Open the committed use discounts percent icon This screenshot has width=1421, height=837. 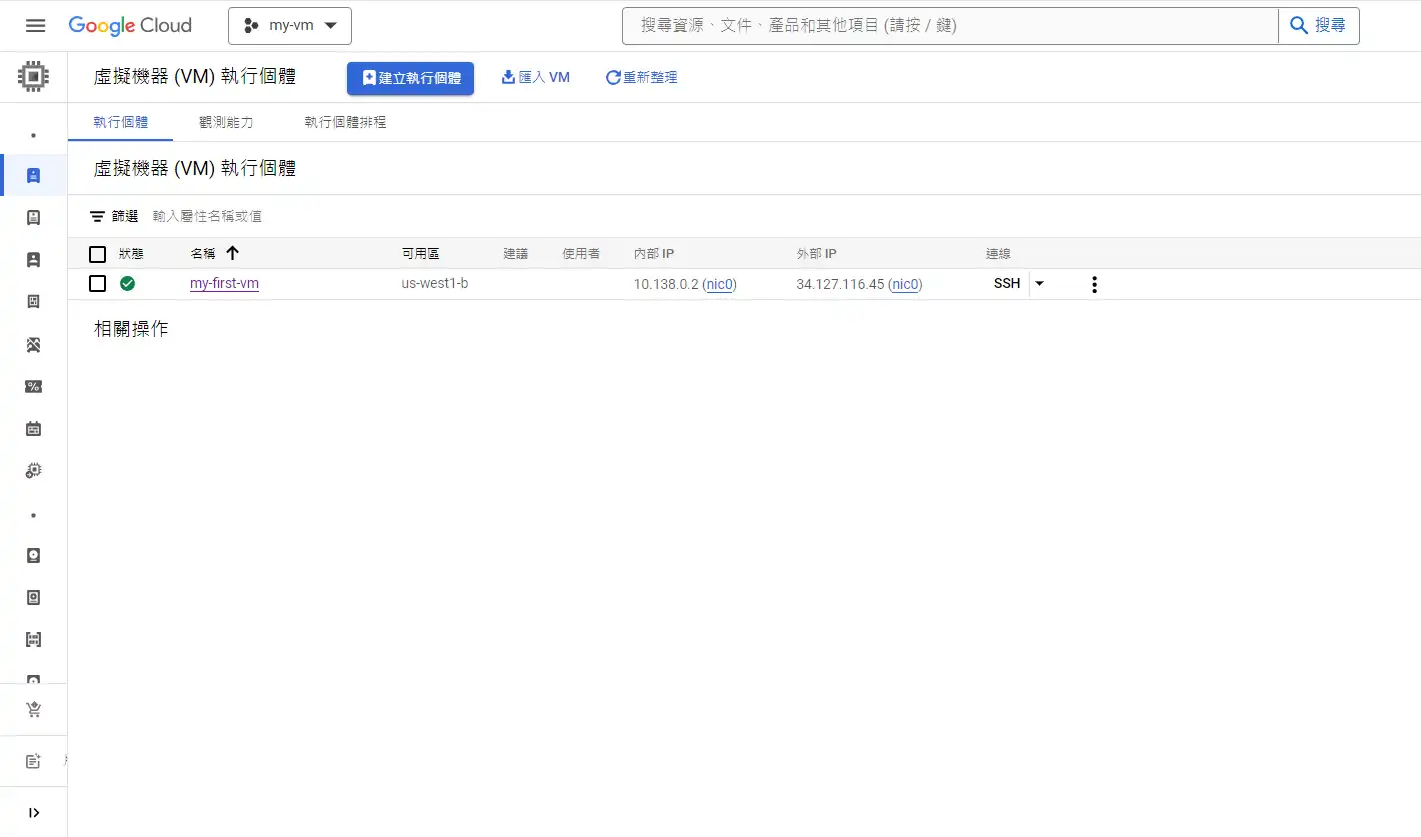pyautogui.click(x=33, y=387)
